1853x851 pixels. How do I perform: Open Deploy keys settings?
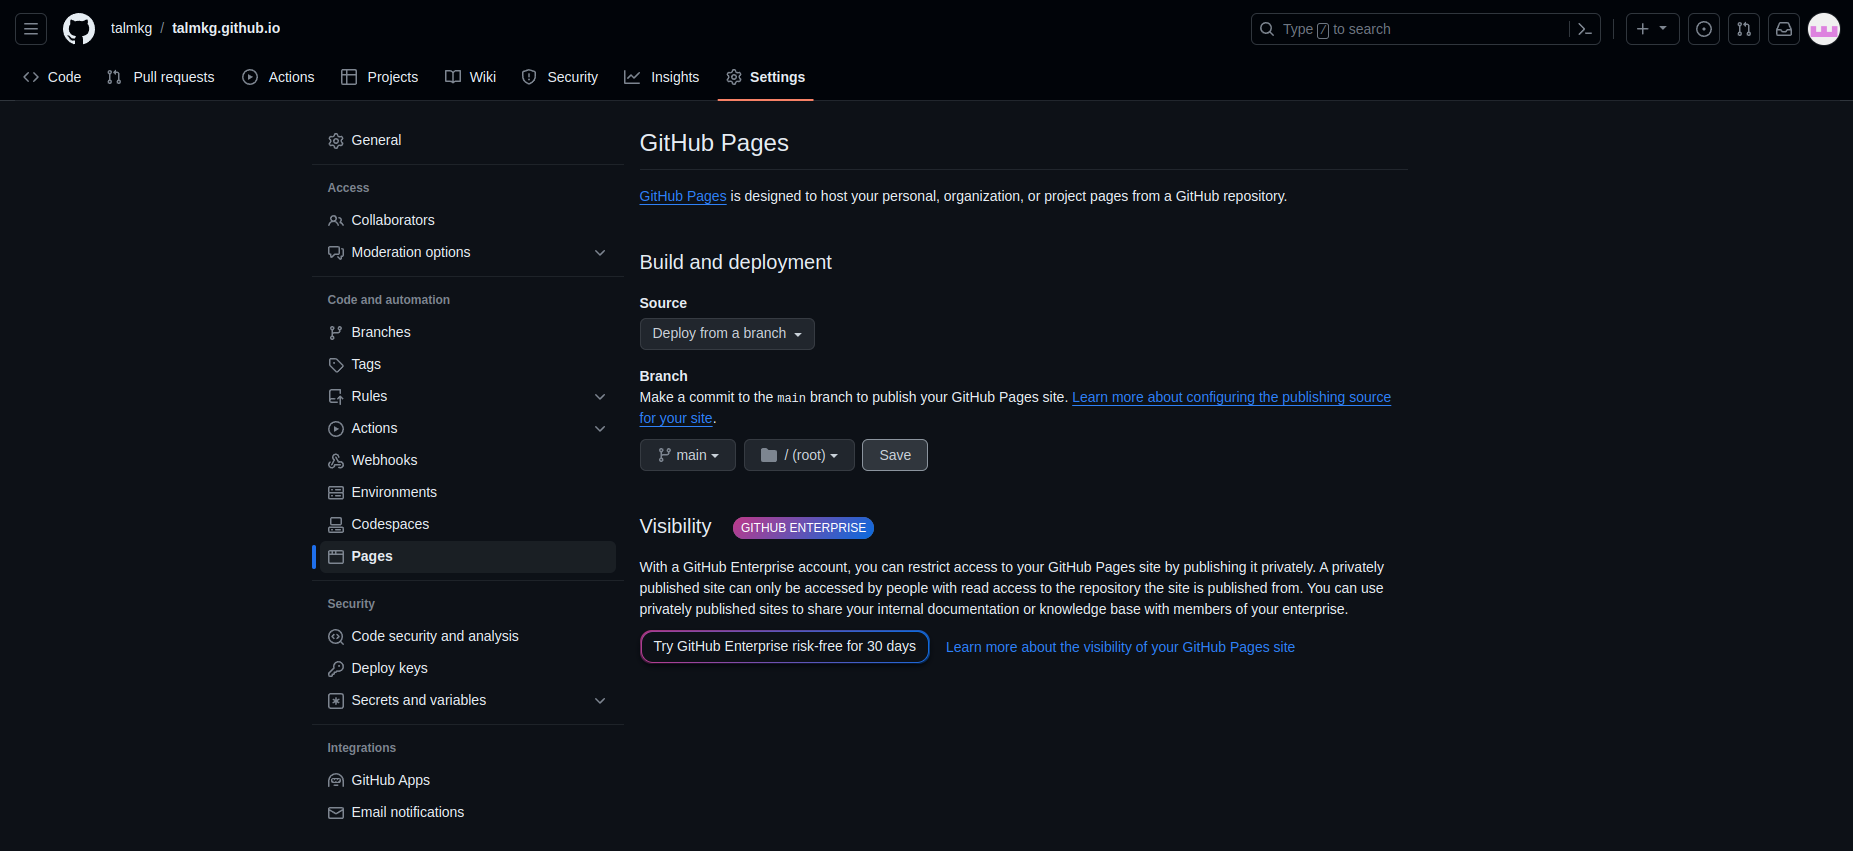468,669
